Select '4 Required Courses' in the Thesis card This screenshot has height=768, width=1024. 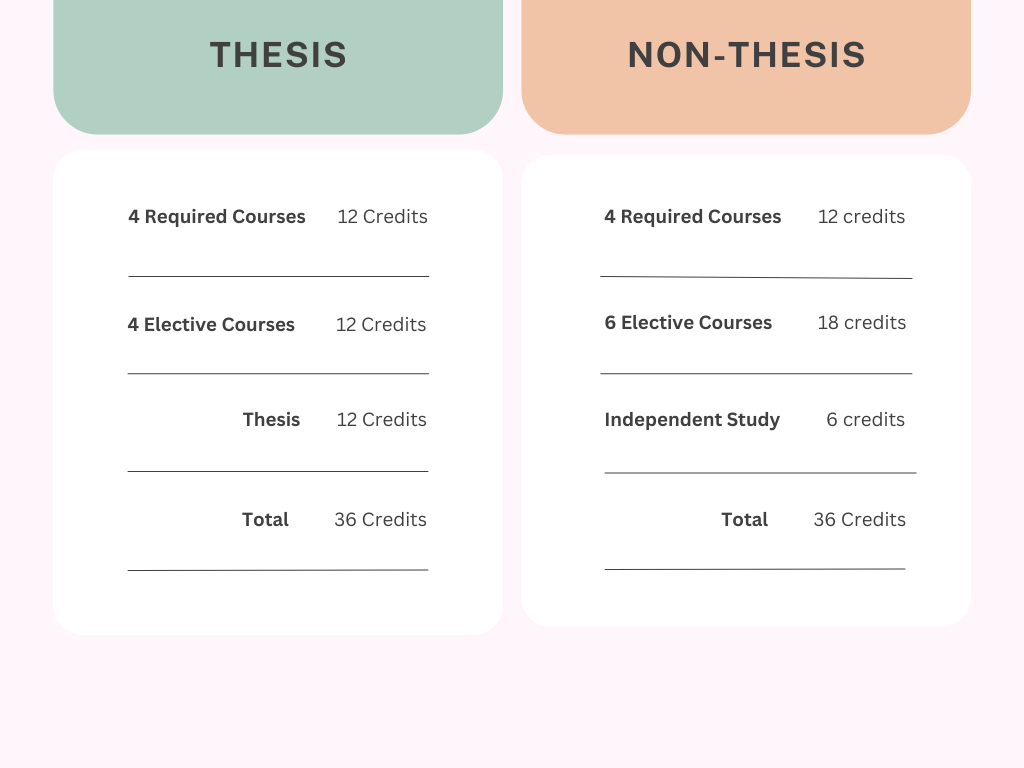217,217
